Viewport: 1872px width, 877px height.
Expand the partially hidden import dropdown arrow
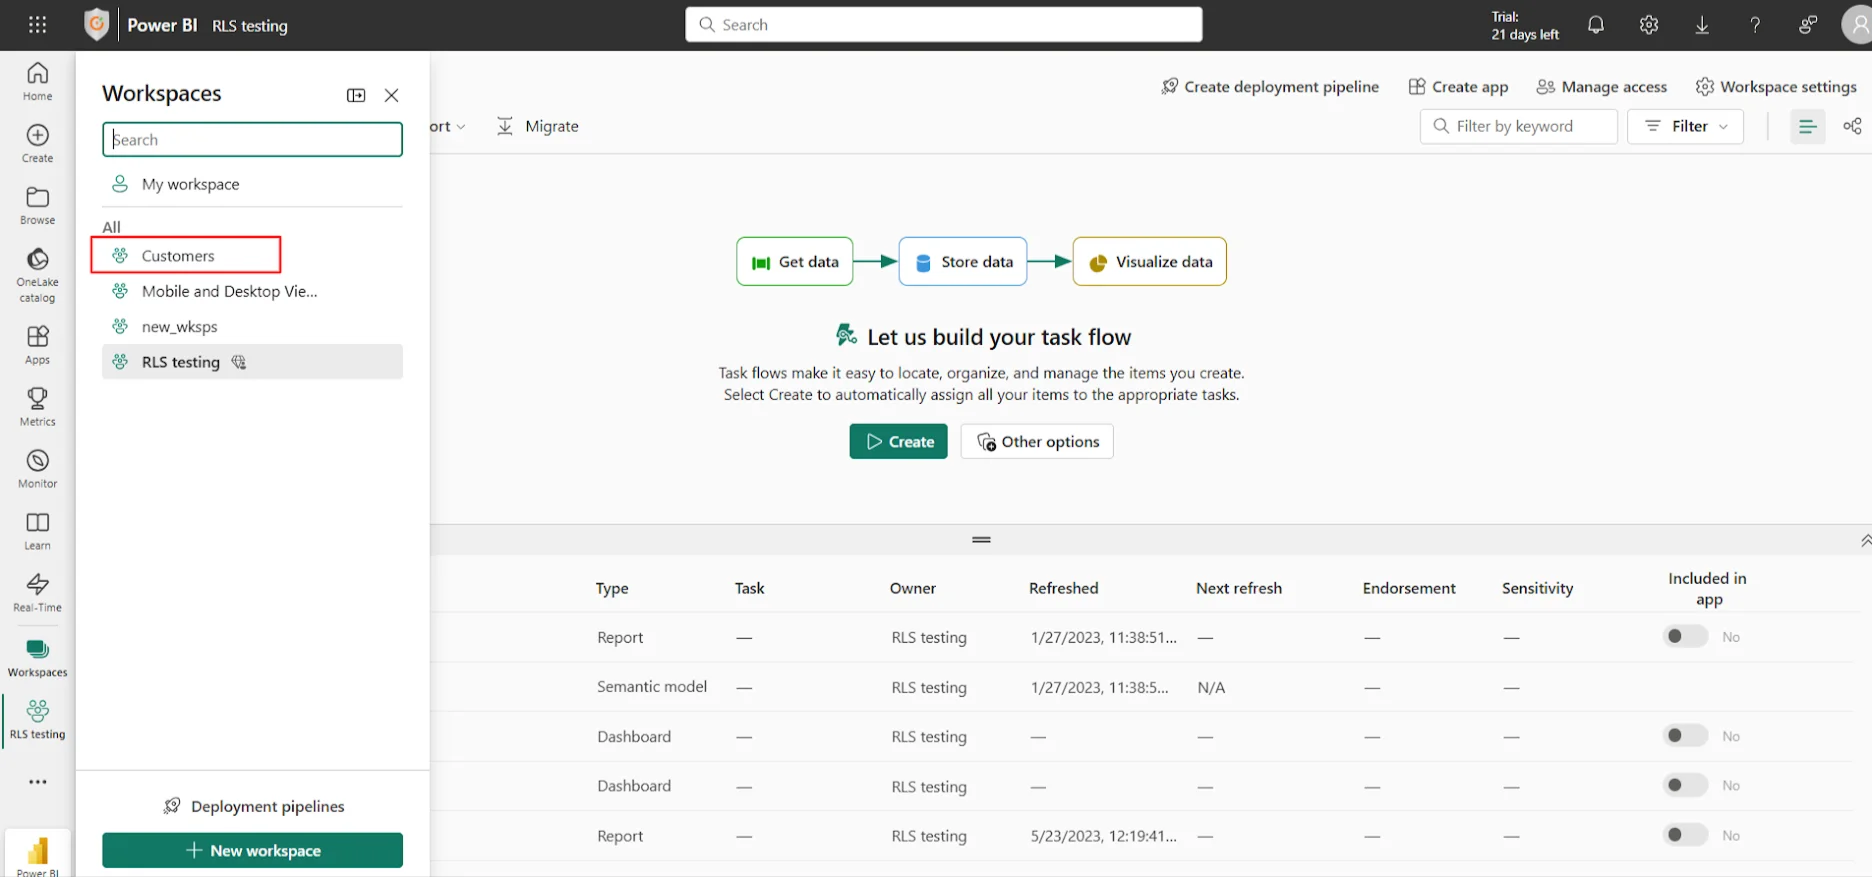tap(460, 127)
